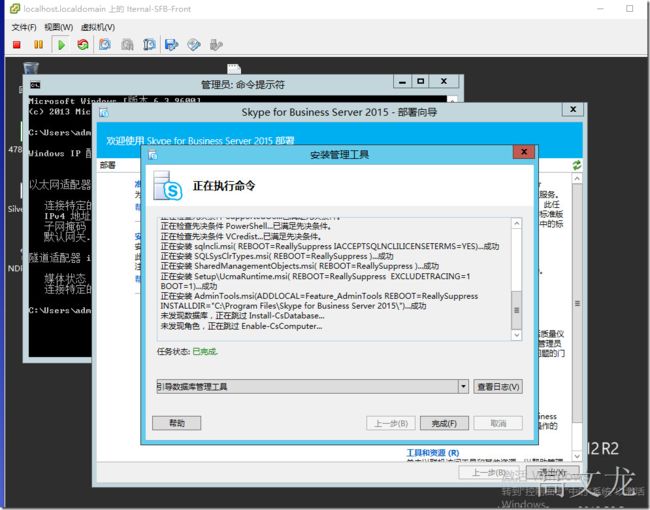Click the 工具和资源 (R) link
This screenshot has width=650, height=510.
[x=433, y=453]
